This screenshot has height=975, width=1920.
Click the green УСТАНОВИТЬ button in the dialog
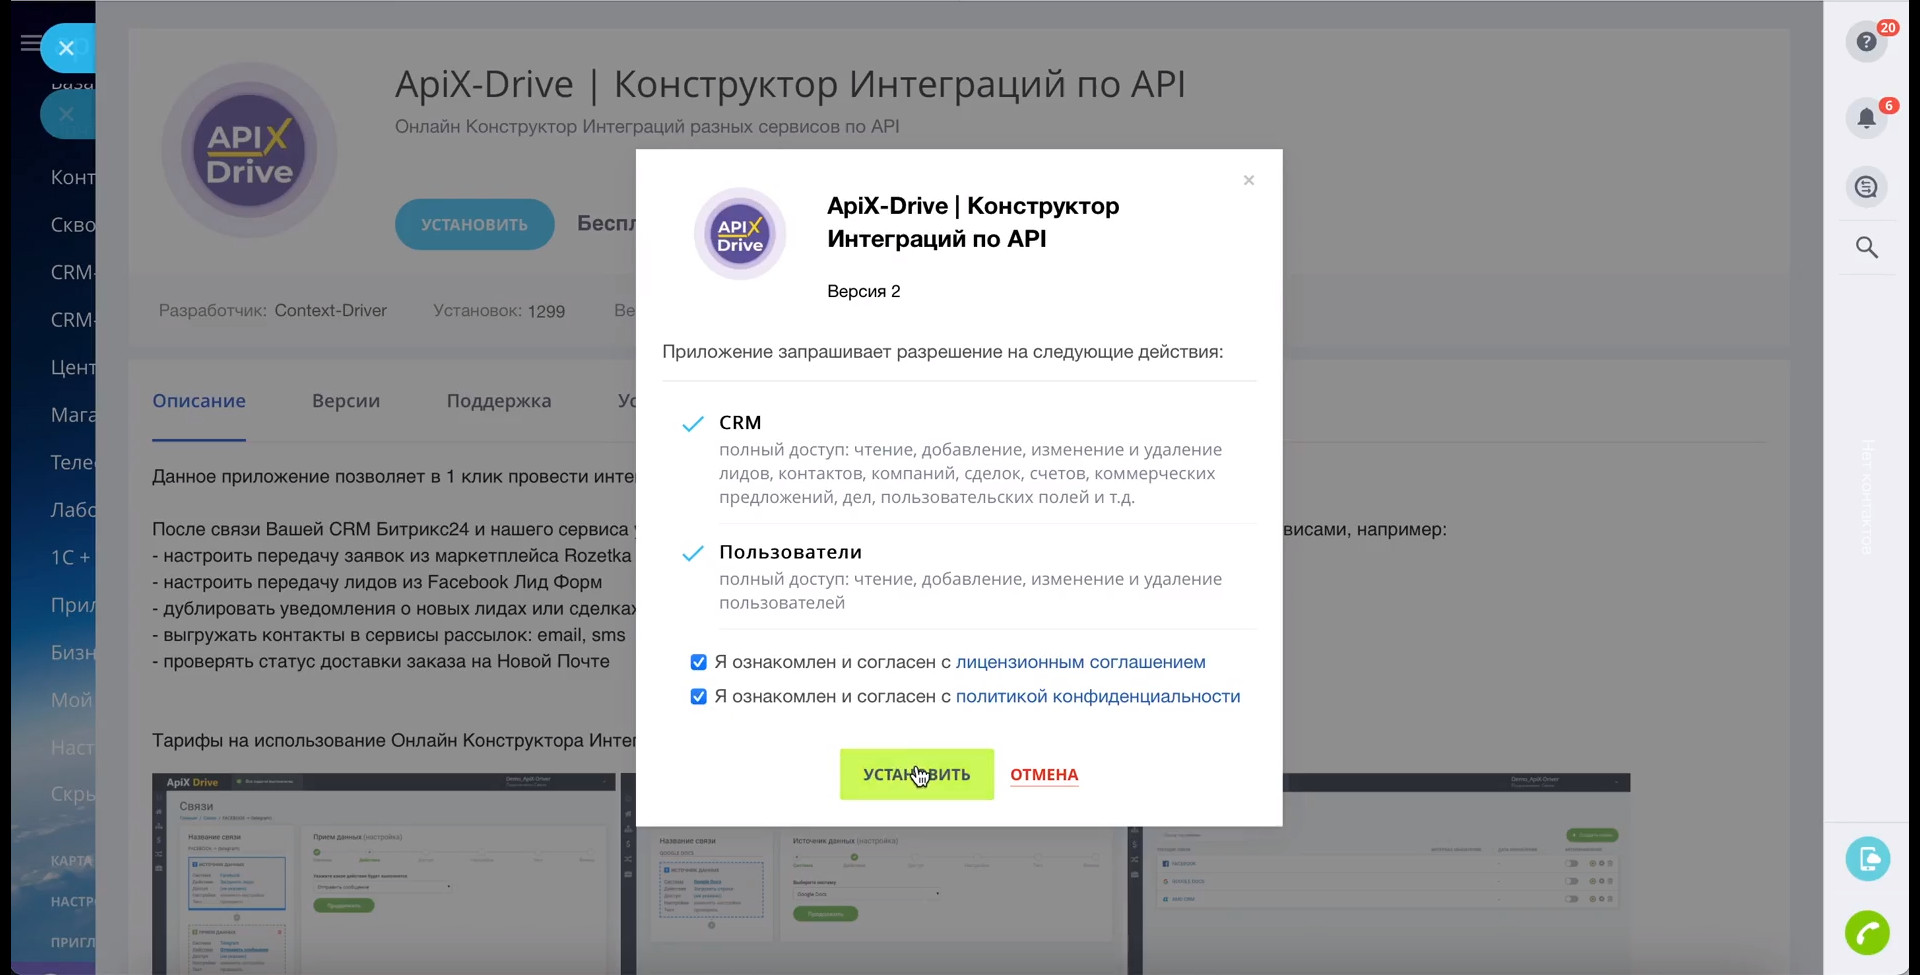(x=916, y=774)
